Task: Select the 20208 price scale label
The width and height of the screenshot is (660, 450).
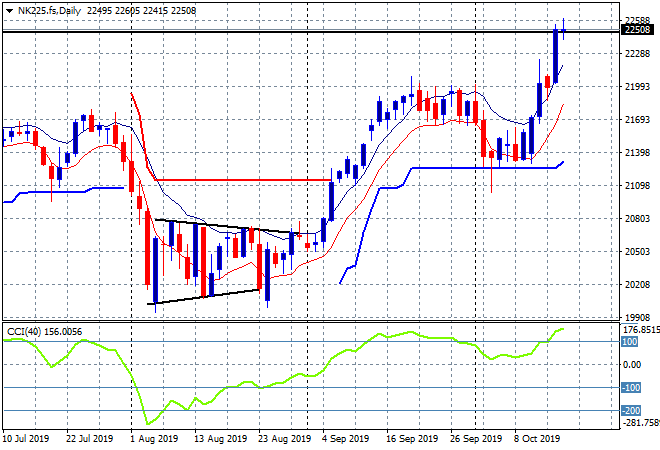Action: [x=637, y=285]
